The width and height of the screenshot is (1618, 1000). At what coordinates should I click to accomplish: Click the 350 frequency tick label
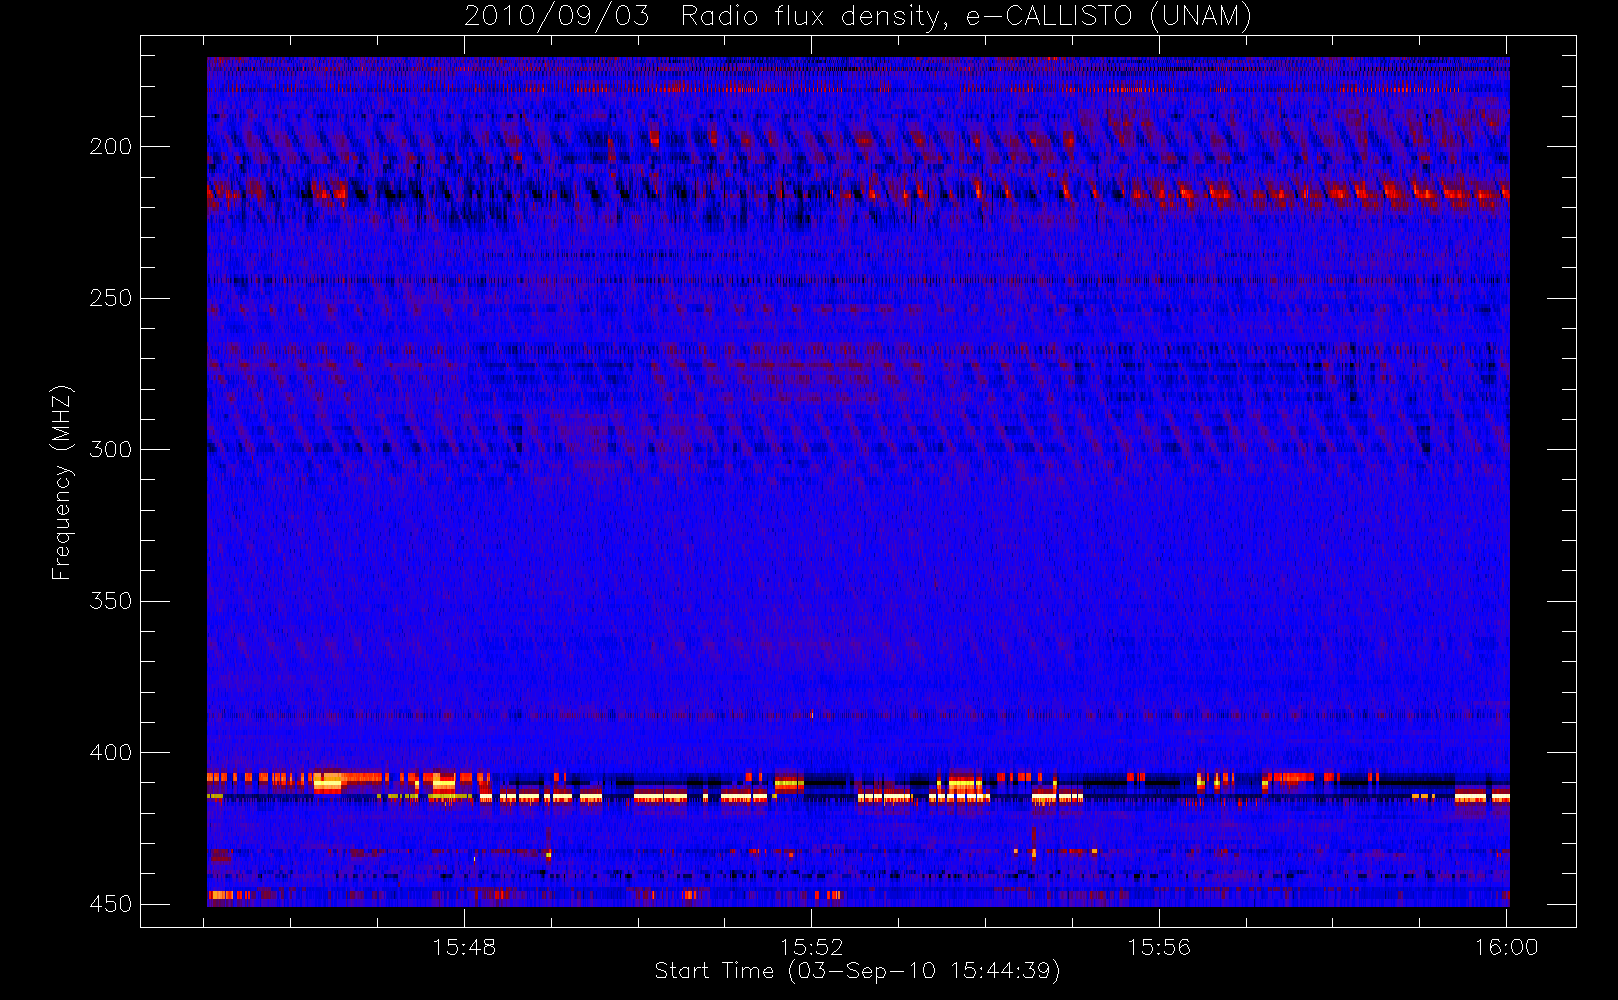click(x=110, y=601)
